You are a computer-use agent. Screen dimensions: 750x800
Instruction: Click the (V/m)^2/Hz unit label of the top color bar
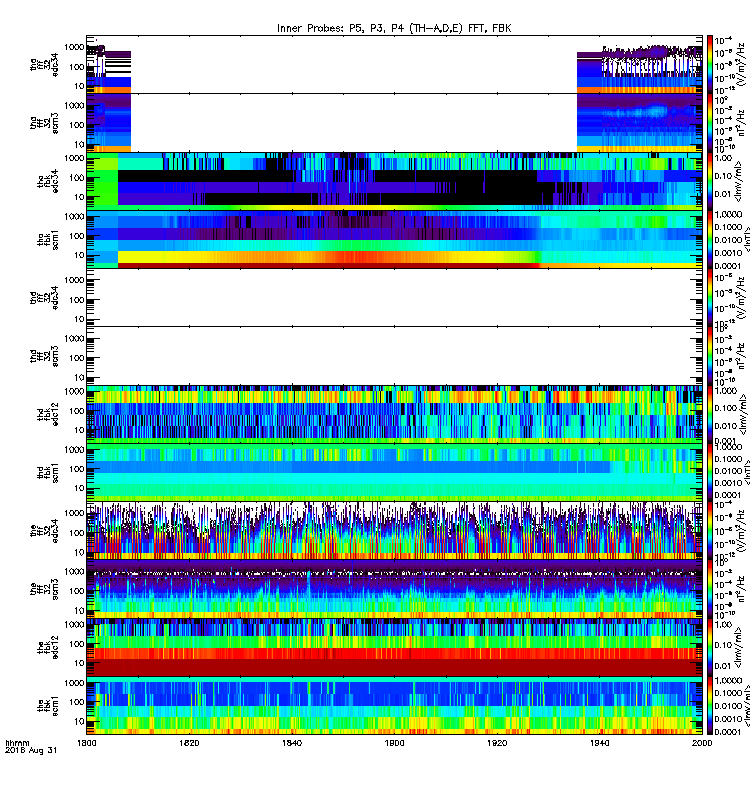point(741,64)
